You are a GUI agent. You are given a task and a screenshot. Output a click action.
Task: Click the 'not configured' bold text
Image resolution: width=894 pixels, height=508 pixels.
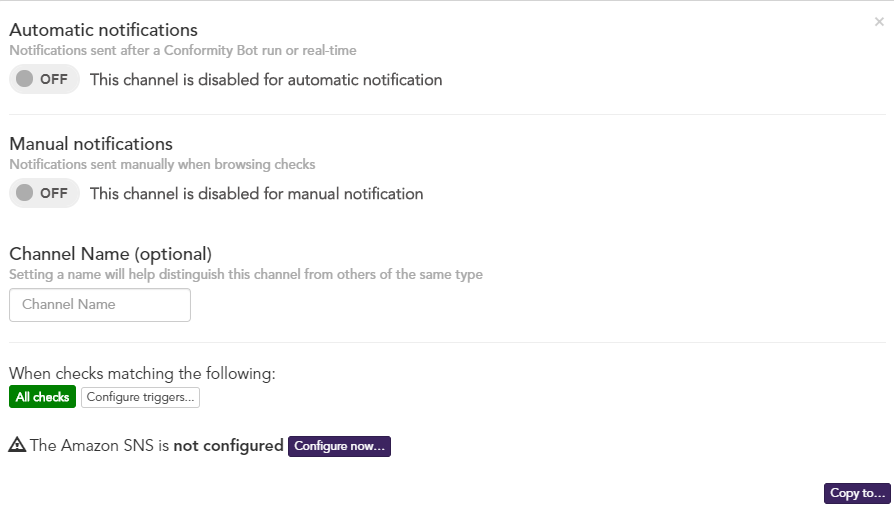pyautogui.click(x=228, y=446)
